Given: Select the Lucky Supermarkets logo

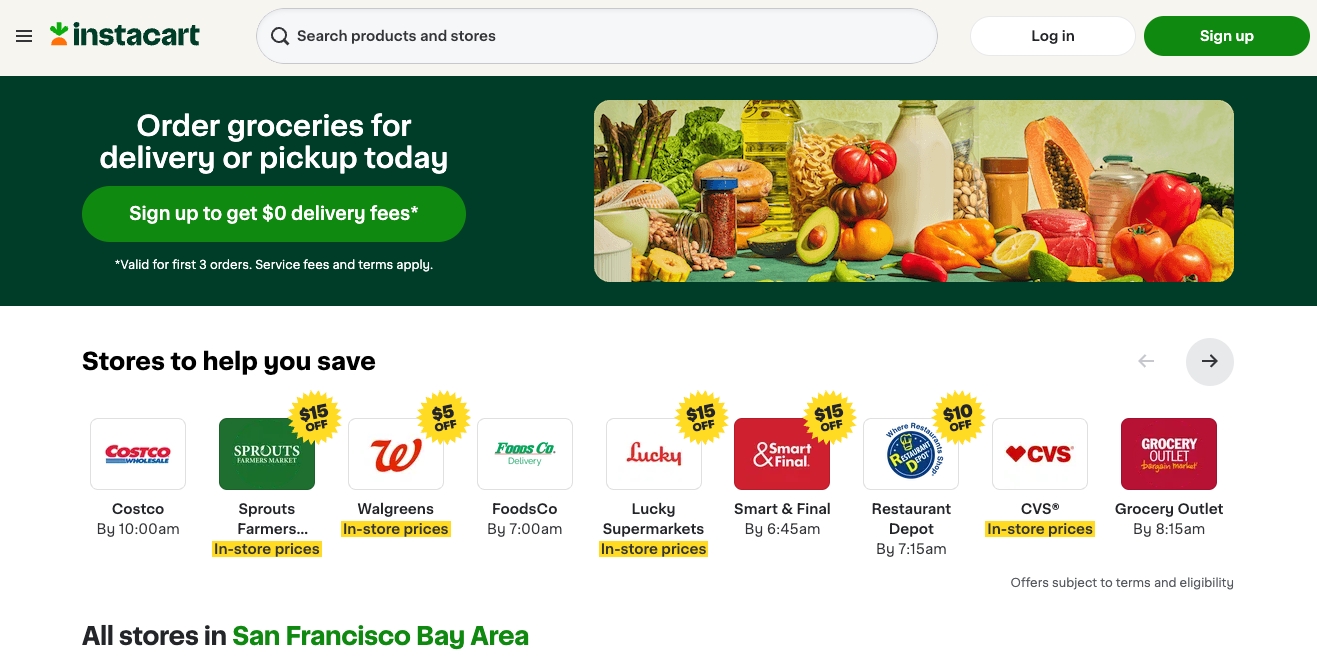Looking at the screenshot, I should [654, 454].
